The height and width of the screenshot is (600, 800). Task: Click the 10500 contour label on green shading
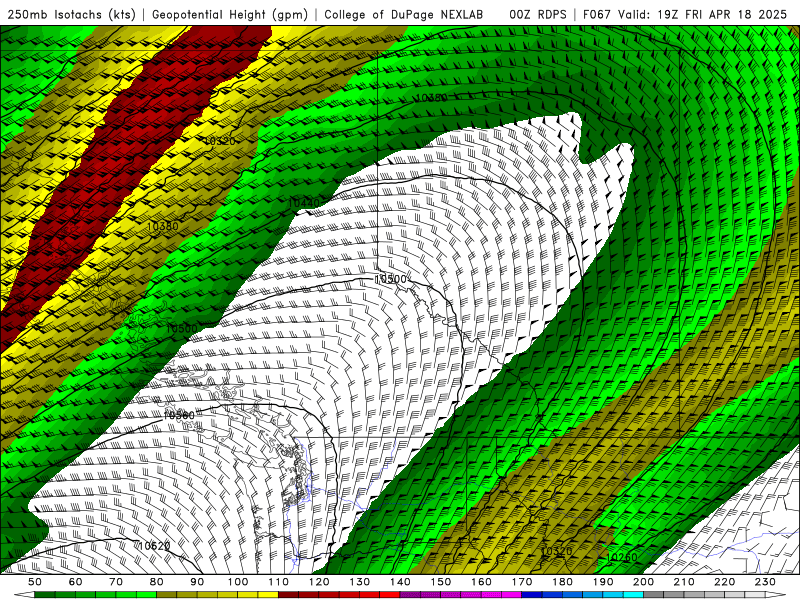[181, 329]
